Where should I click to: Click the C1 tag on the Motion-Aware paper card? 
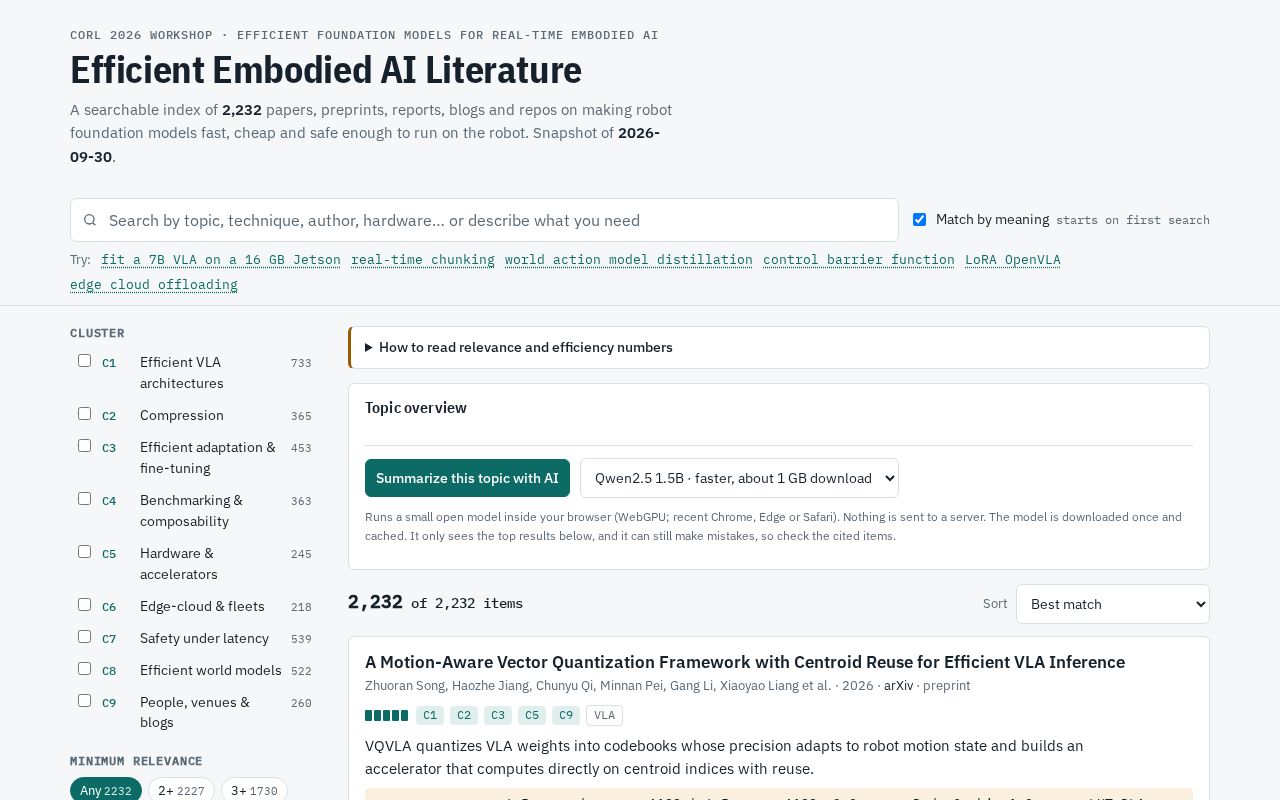pos(430,715)
